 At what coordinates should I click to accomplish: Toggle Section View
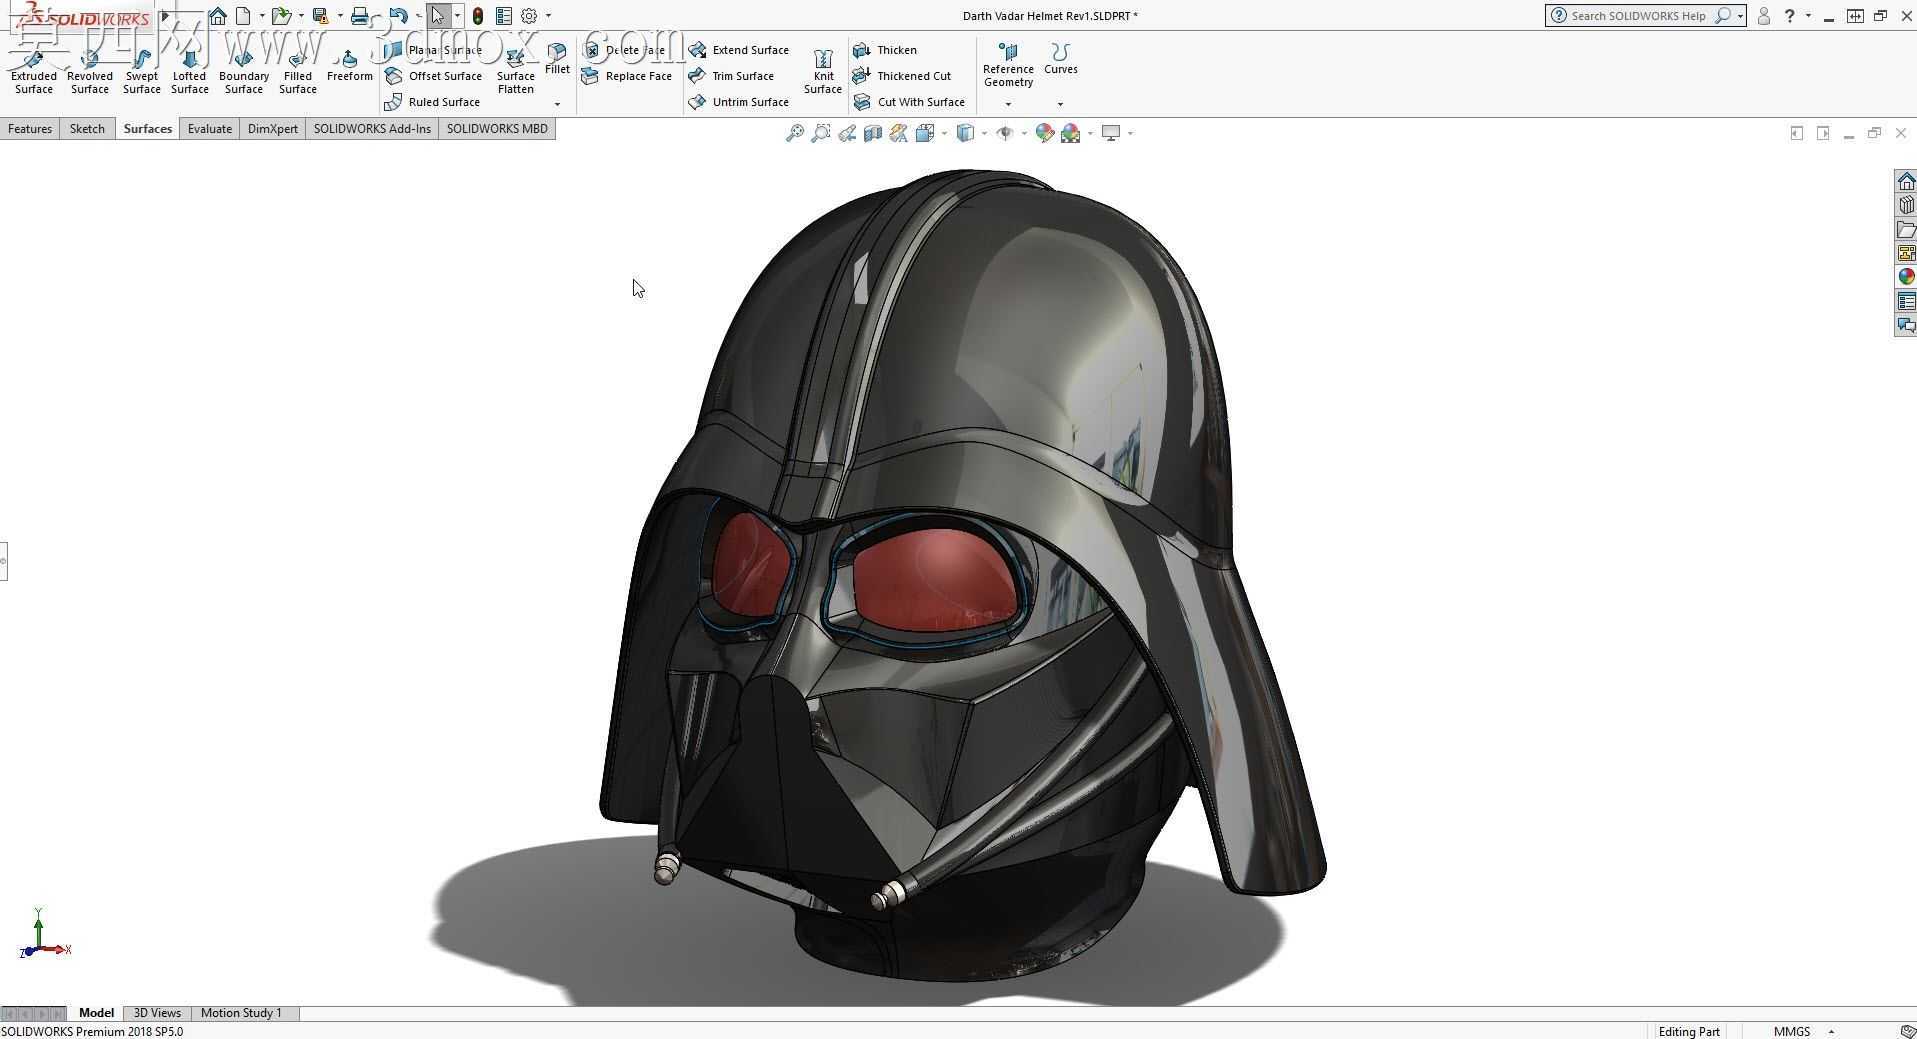[x=873, y=133]
